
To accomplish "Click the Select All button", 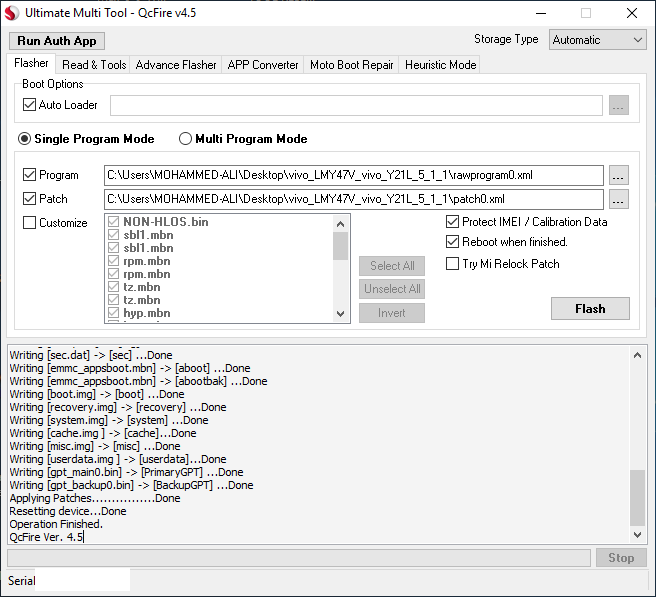I will click(x=392, y=266).
